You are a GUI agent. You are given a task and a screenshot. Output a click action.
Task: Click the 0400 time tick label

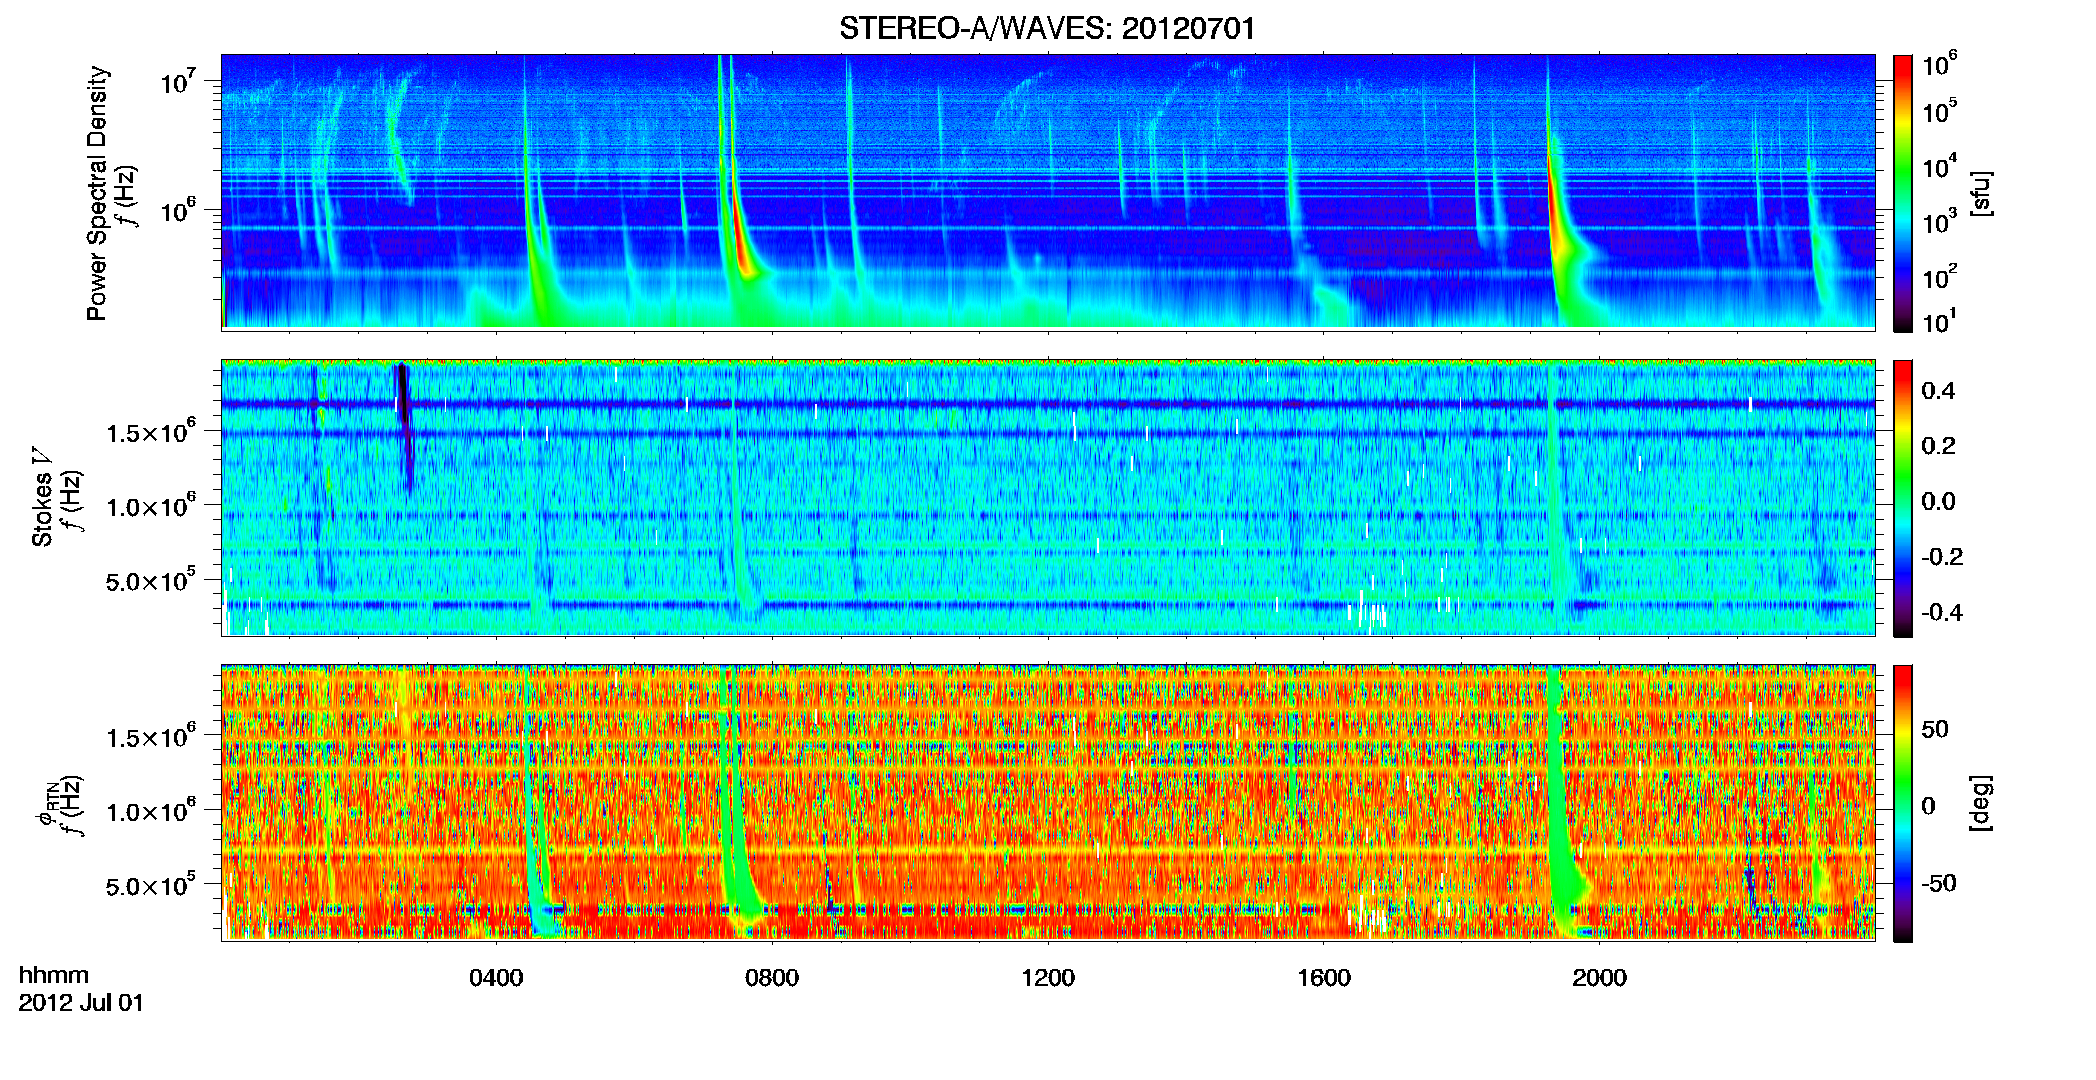click(496, 977)
